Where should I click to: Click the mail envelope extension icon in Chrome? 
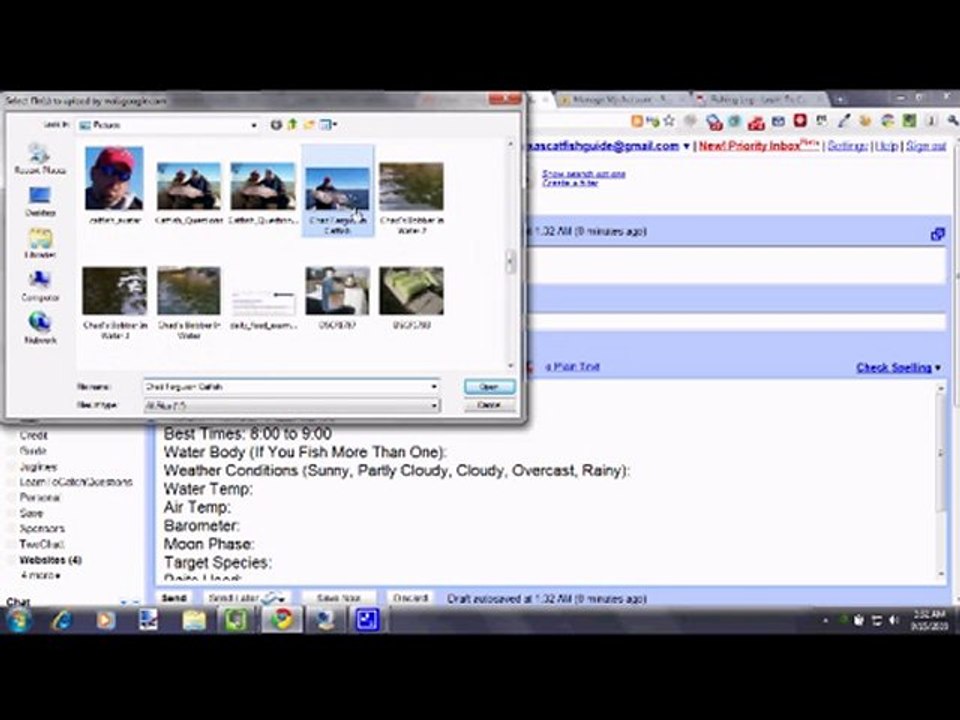tap(778, 121)
